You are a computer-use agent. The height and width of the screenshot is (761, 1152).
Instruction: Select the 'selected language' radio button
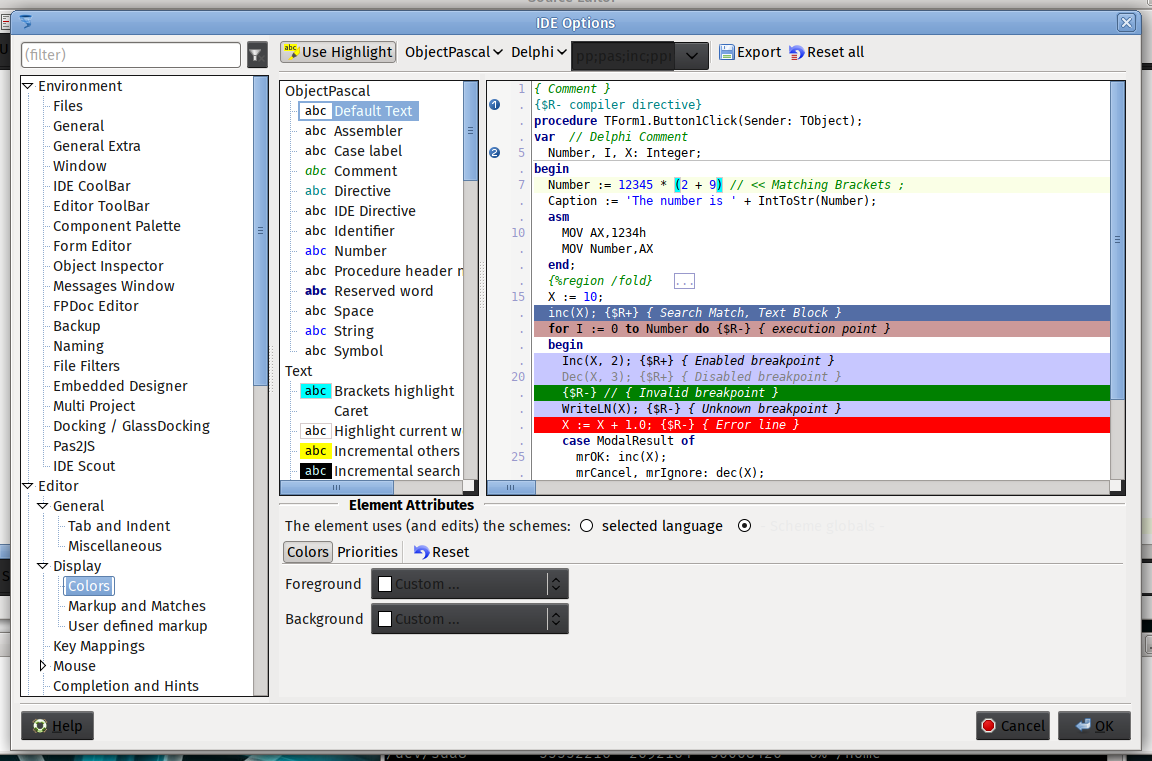(x=586, y=526)
